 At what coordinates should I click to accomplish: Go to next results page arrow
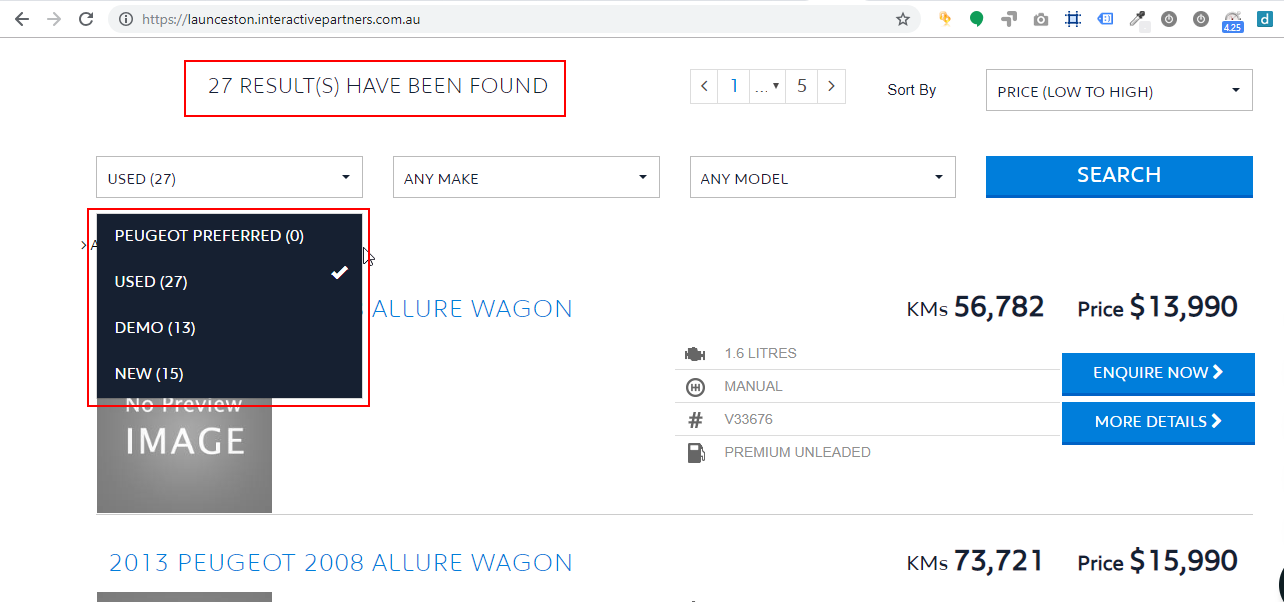(x=831, y=86)
